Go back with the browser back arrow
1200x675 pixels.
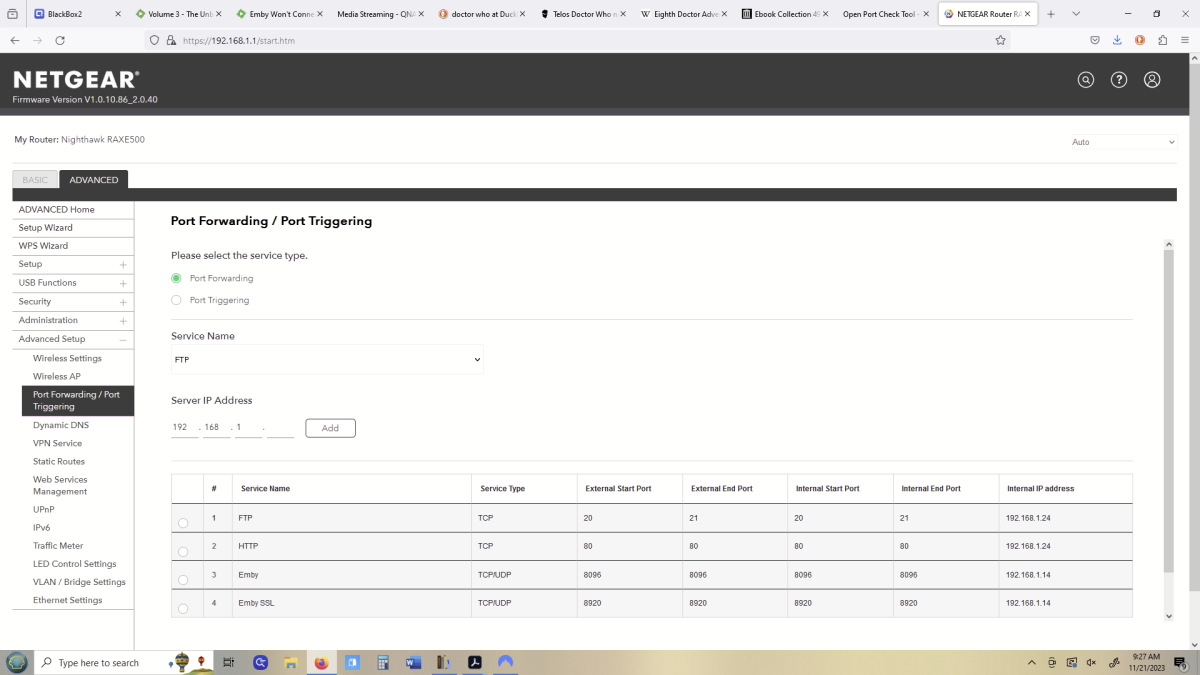tap(14, 40)
